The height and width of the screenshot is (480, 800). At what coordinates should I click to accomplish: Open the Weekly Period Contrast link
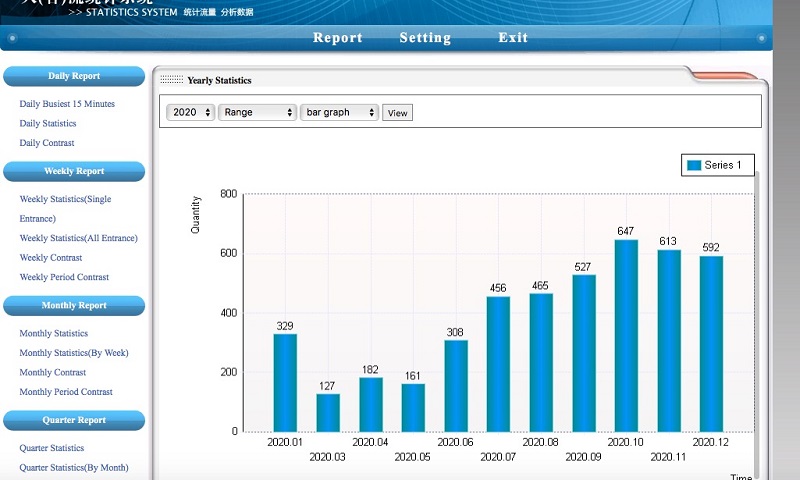pyautogui.click(x=64, y=277)
